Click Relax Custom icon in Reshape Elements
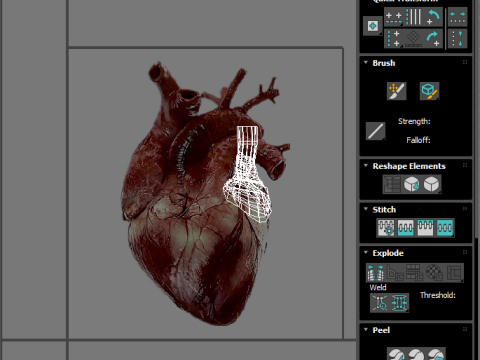This screenshot has height=360, width=480. (x=432, y=184)
